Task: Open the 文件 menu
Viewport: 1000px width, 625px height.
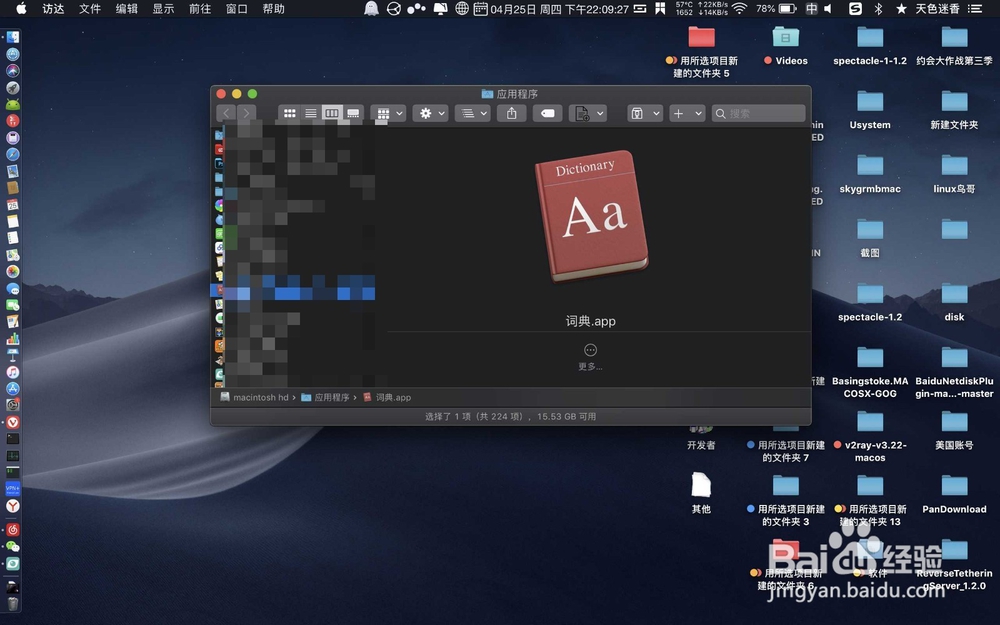Action: coord(90,9)
